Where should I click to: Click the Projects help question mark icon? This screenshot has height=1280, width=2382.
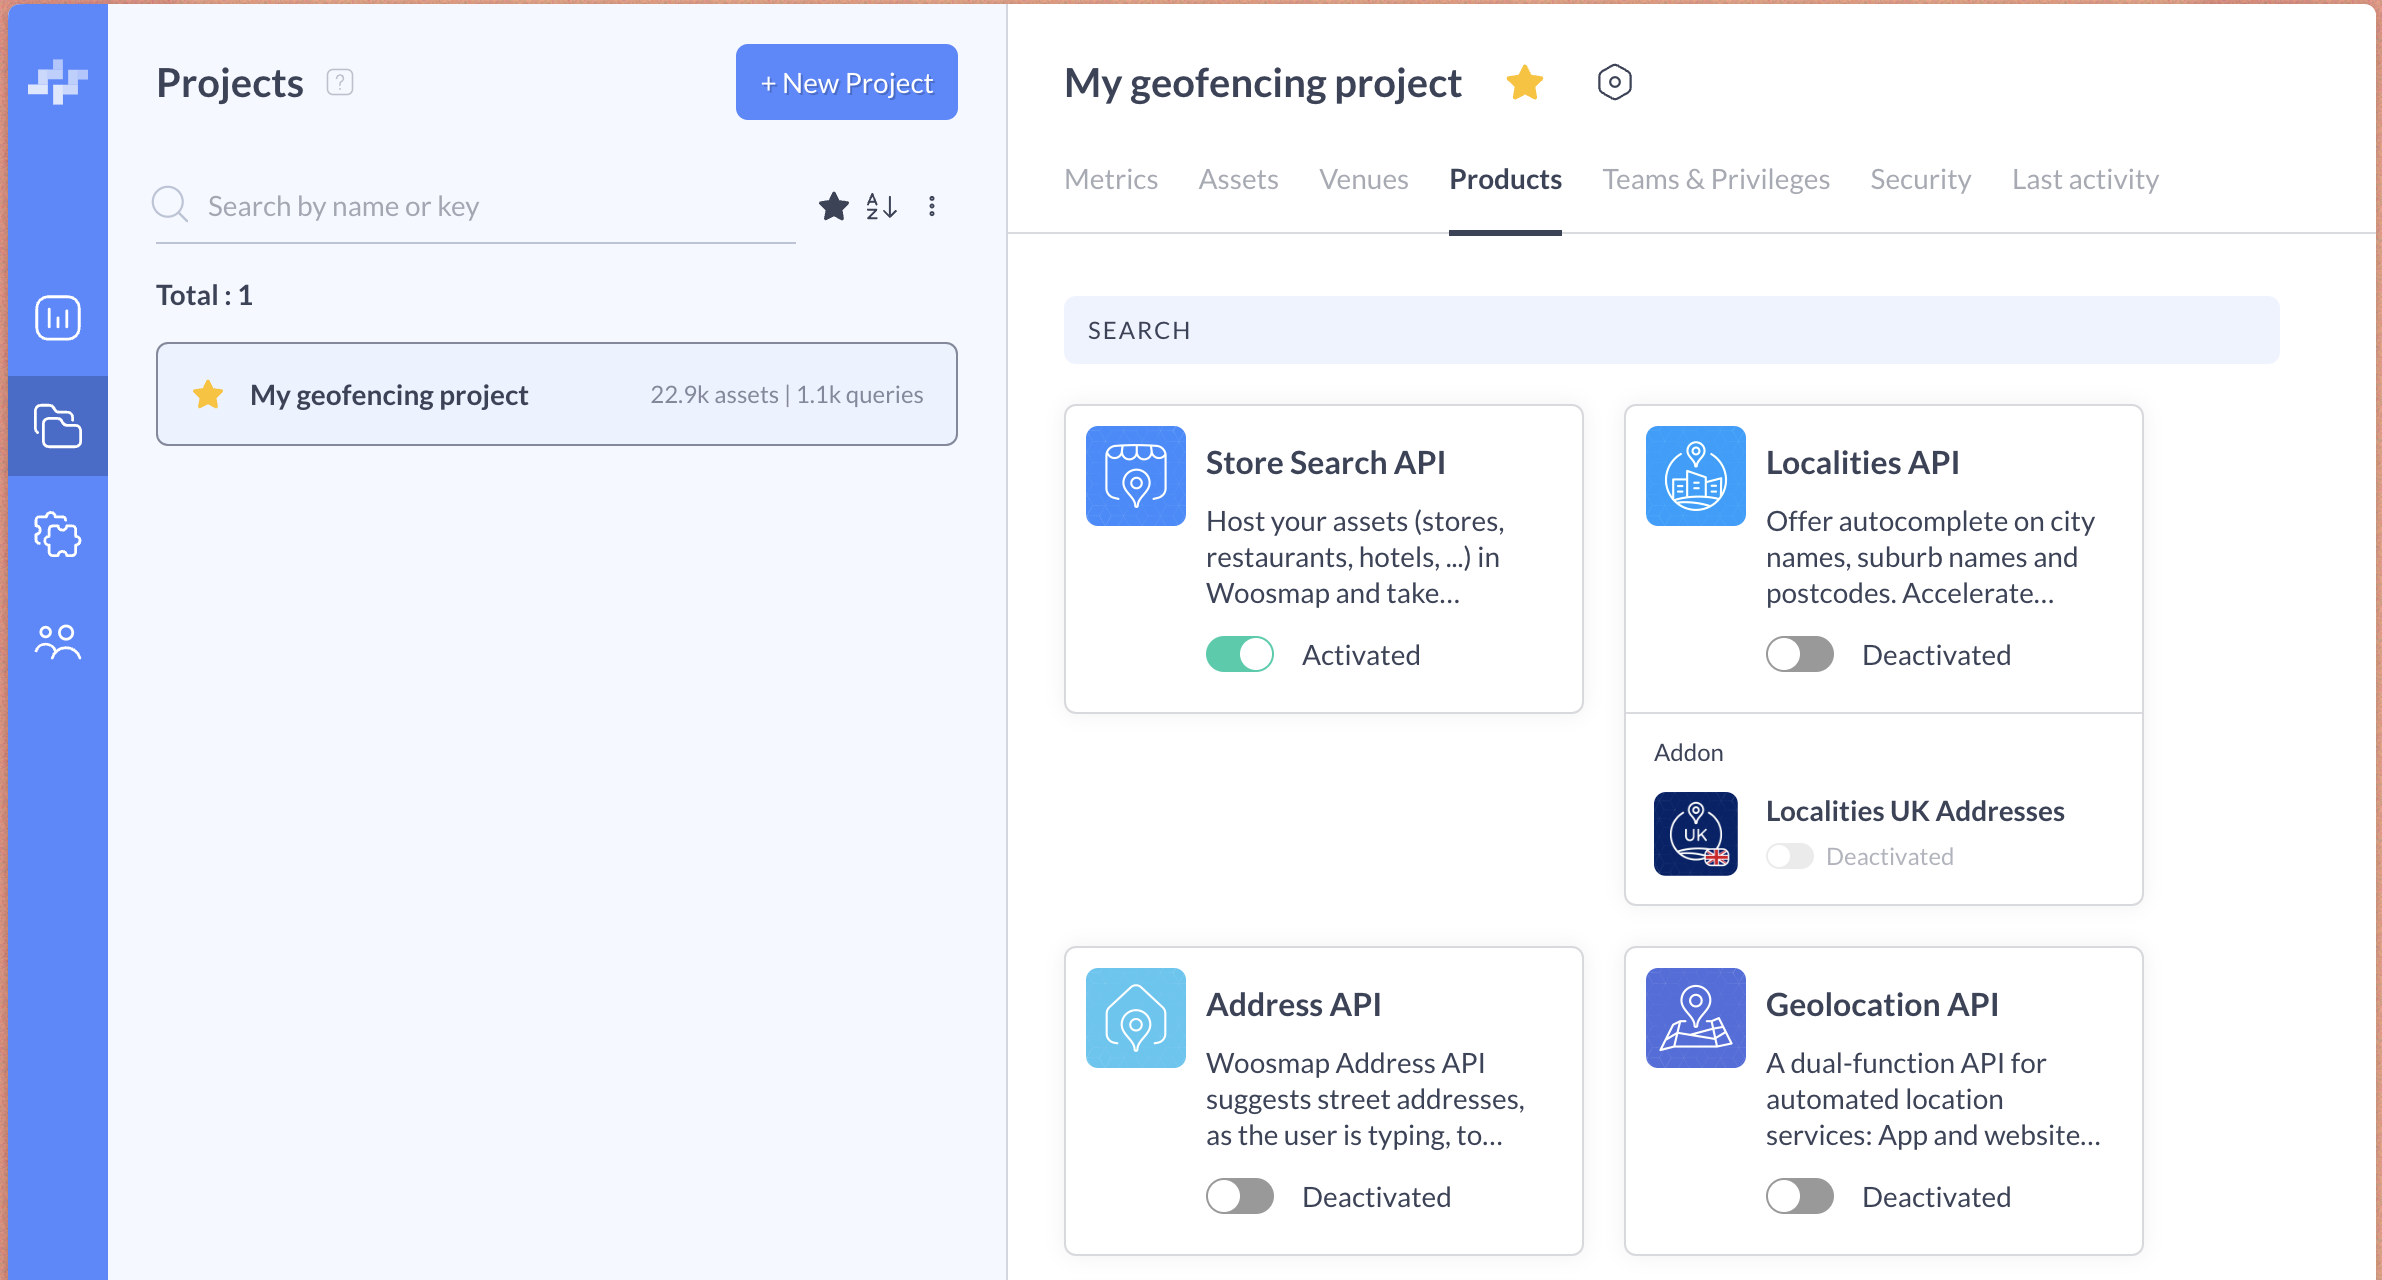[340, 82]
